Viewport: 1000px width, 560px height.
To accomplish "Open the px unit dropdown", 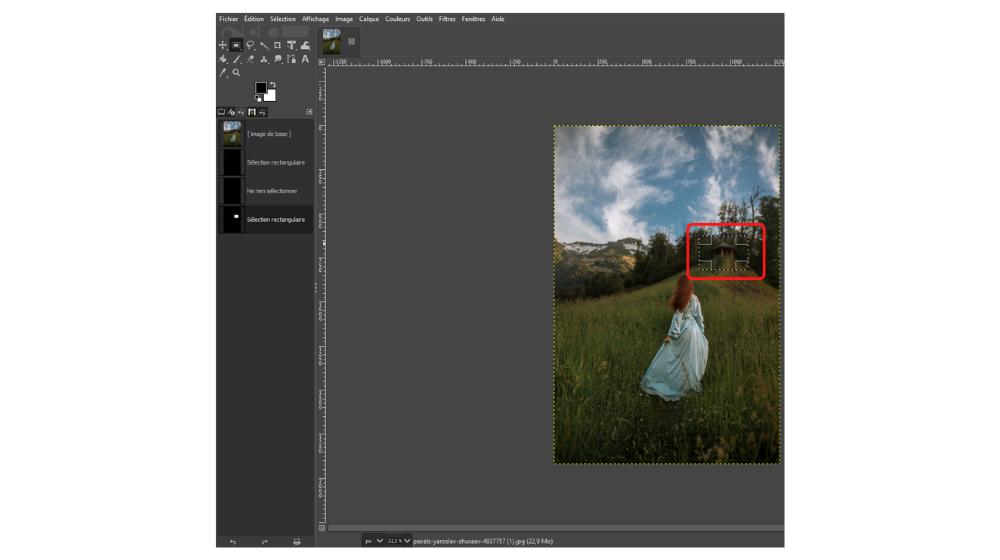I will coord(374,541).
